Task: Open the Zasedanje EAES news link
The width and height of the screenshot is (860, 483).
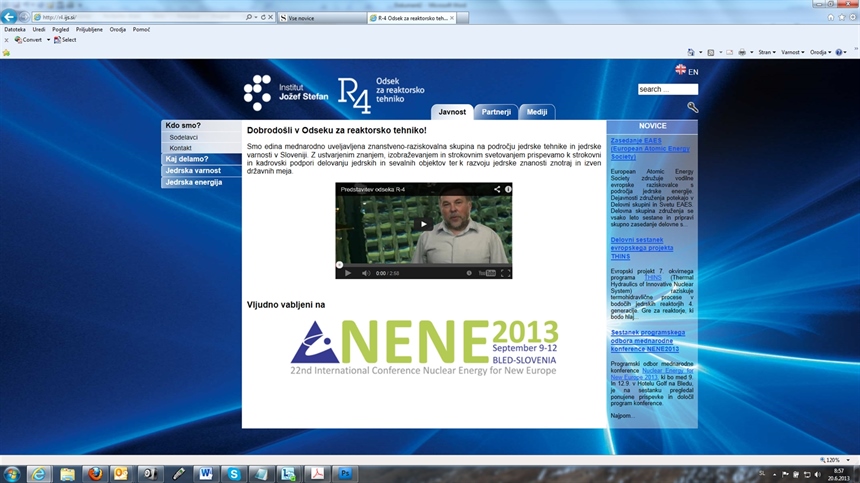Action: click(x=650, y=149)
